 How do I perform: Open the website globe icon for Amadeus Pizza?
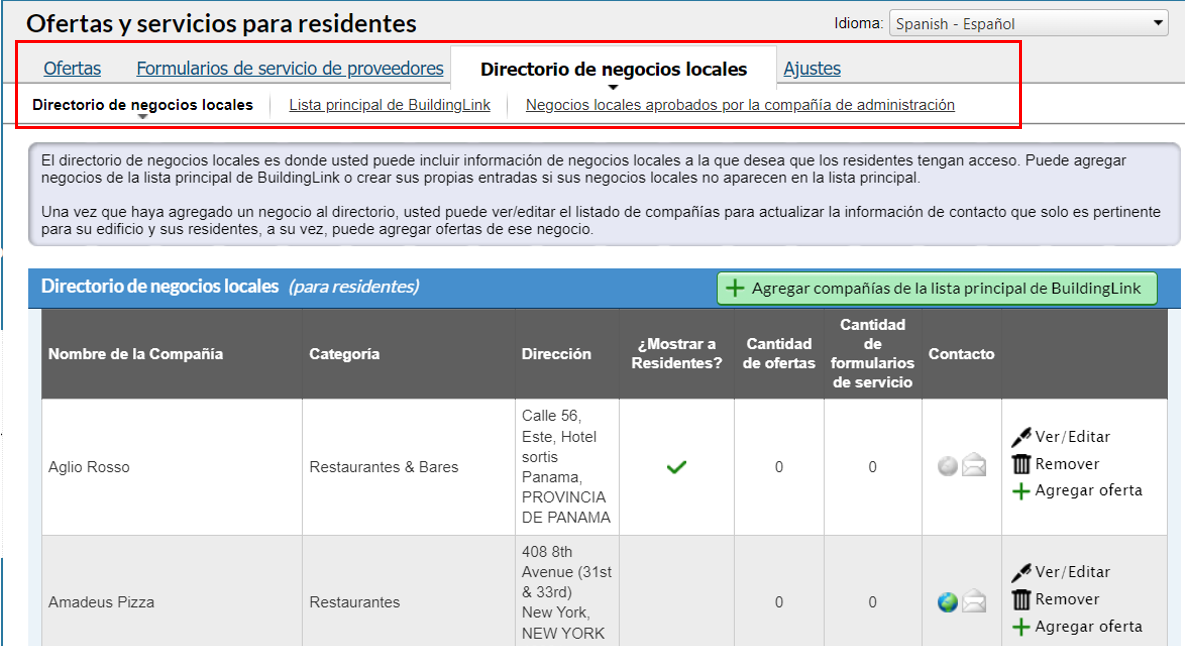pyautogui.click(x=948, y=602)
